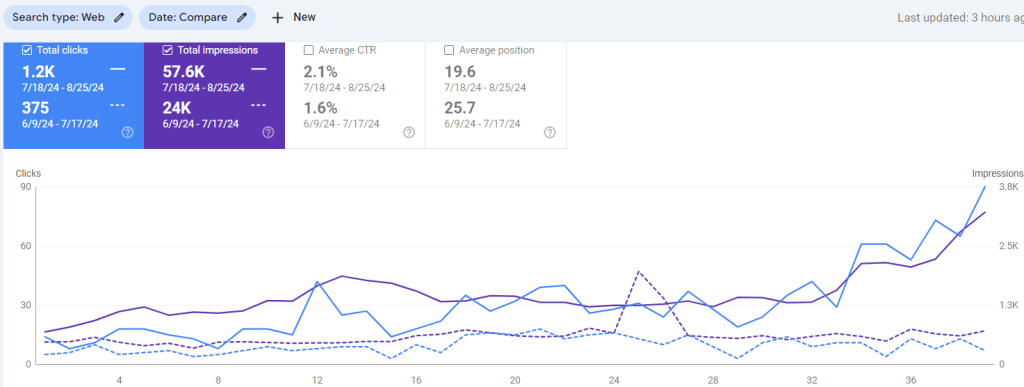1024x387 pixels.
Task: Enable the Average position checkbox
Action: tap(449, 50)
